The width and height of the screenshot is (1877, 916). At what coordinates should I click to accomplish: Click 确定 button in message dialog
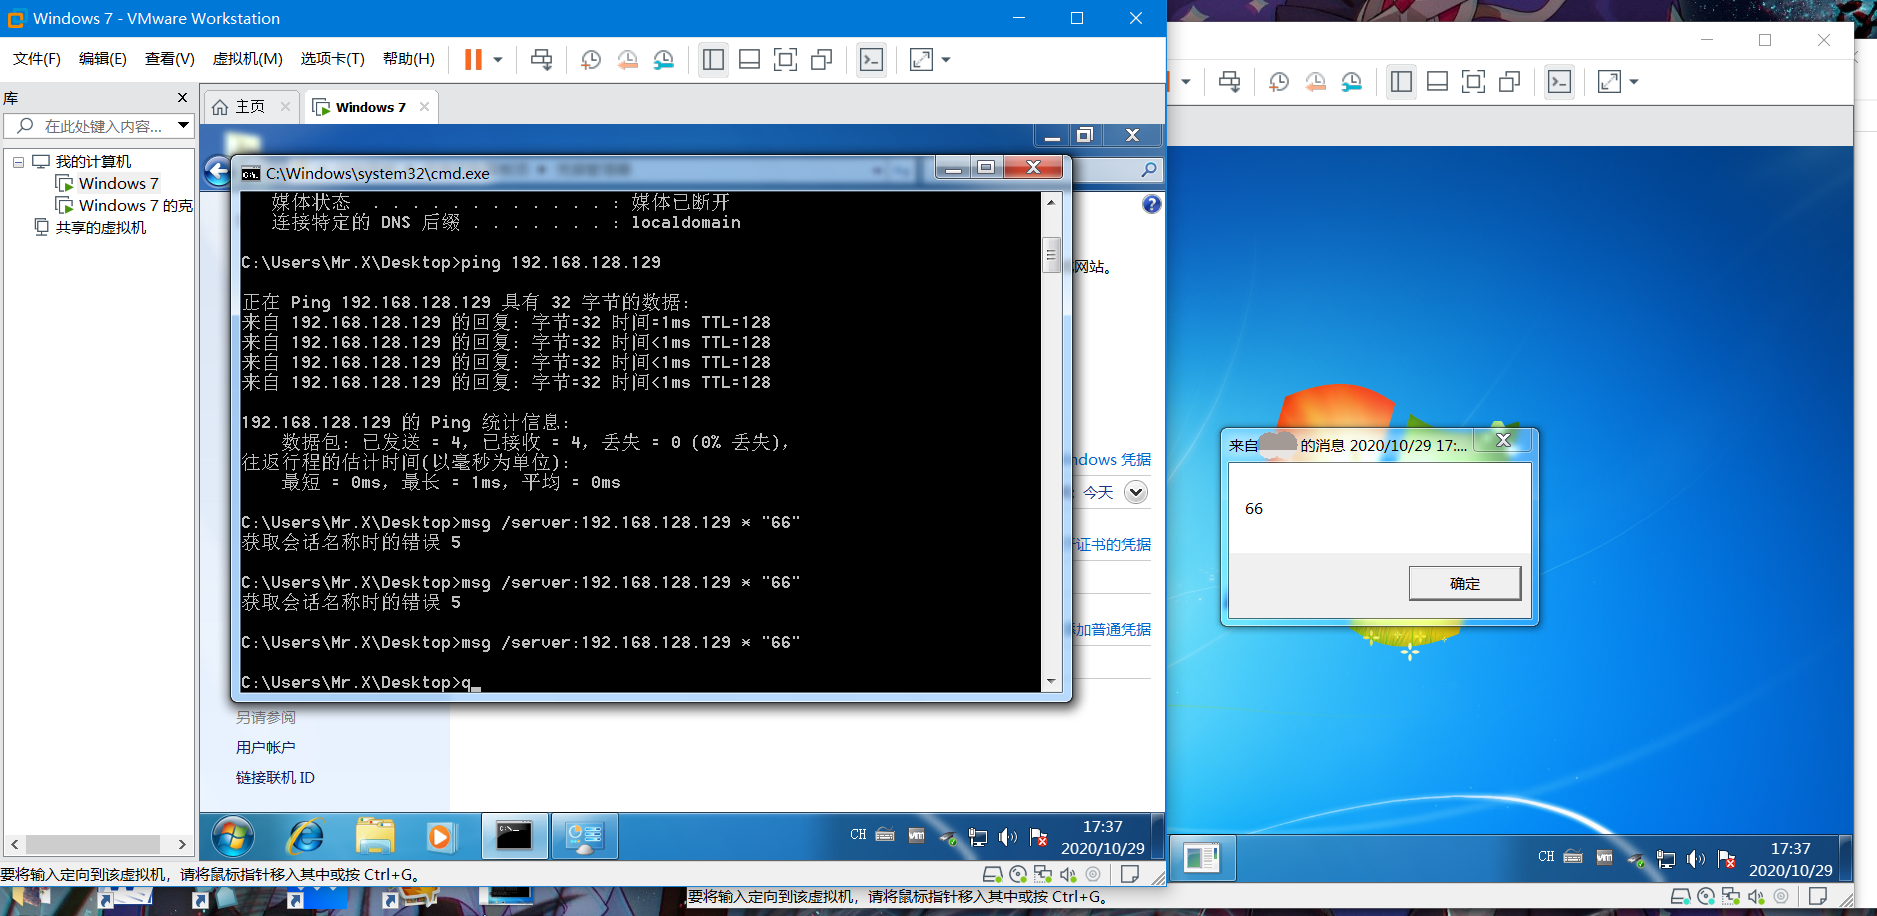coord(1465,583)
